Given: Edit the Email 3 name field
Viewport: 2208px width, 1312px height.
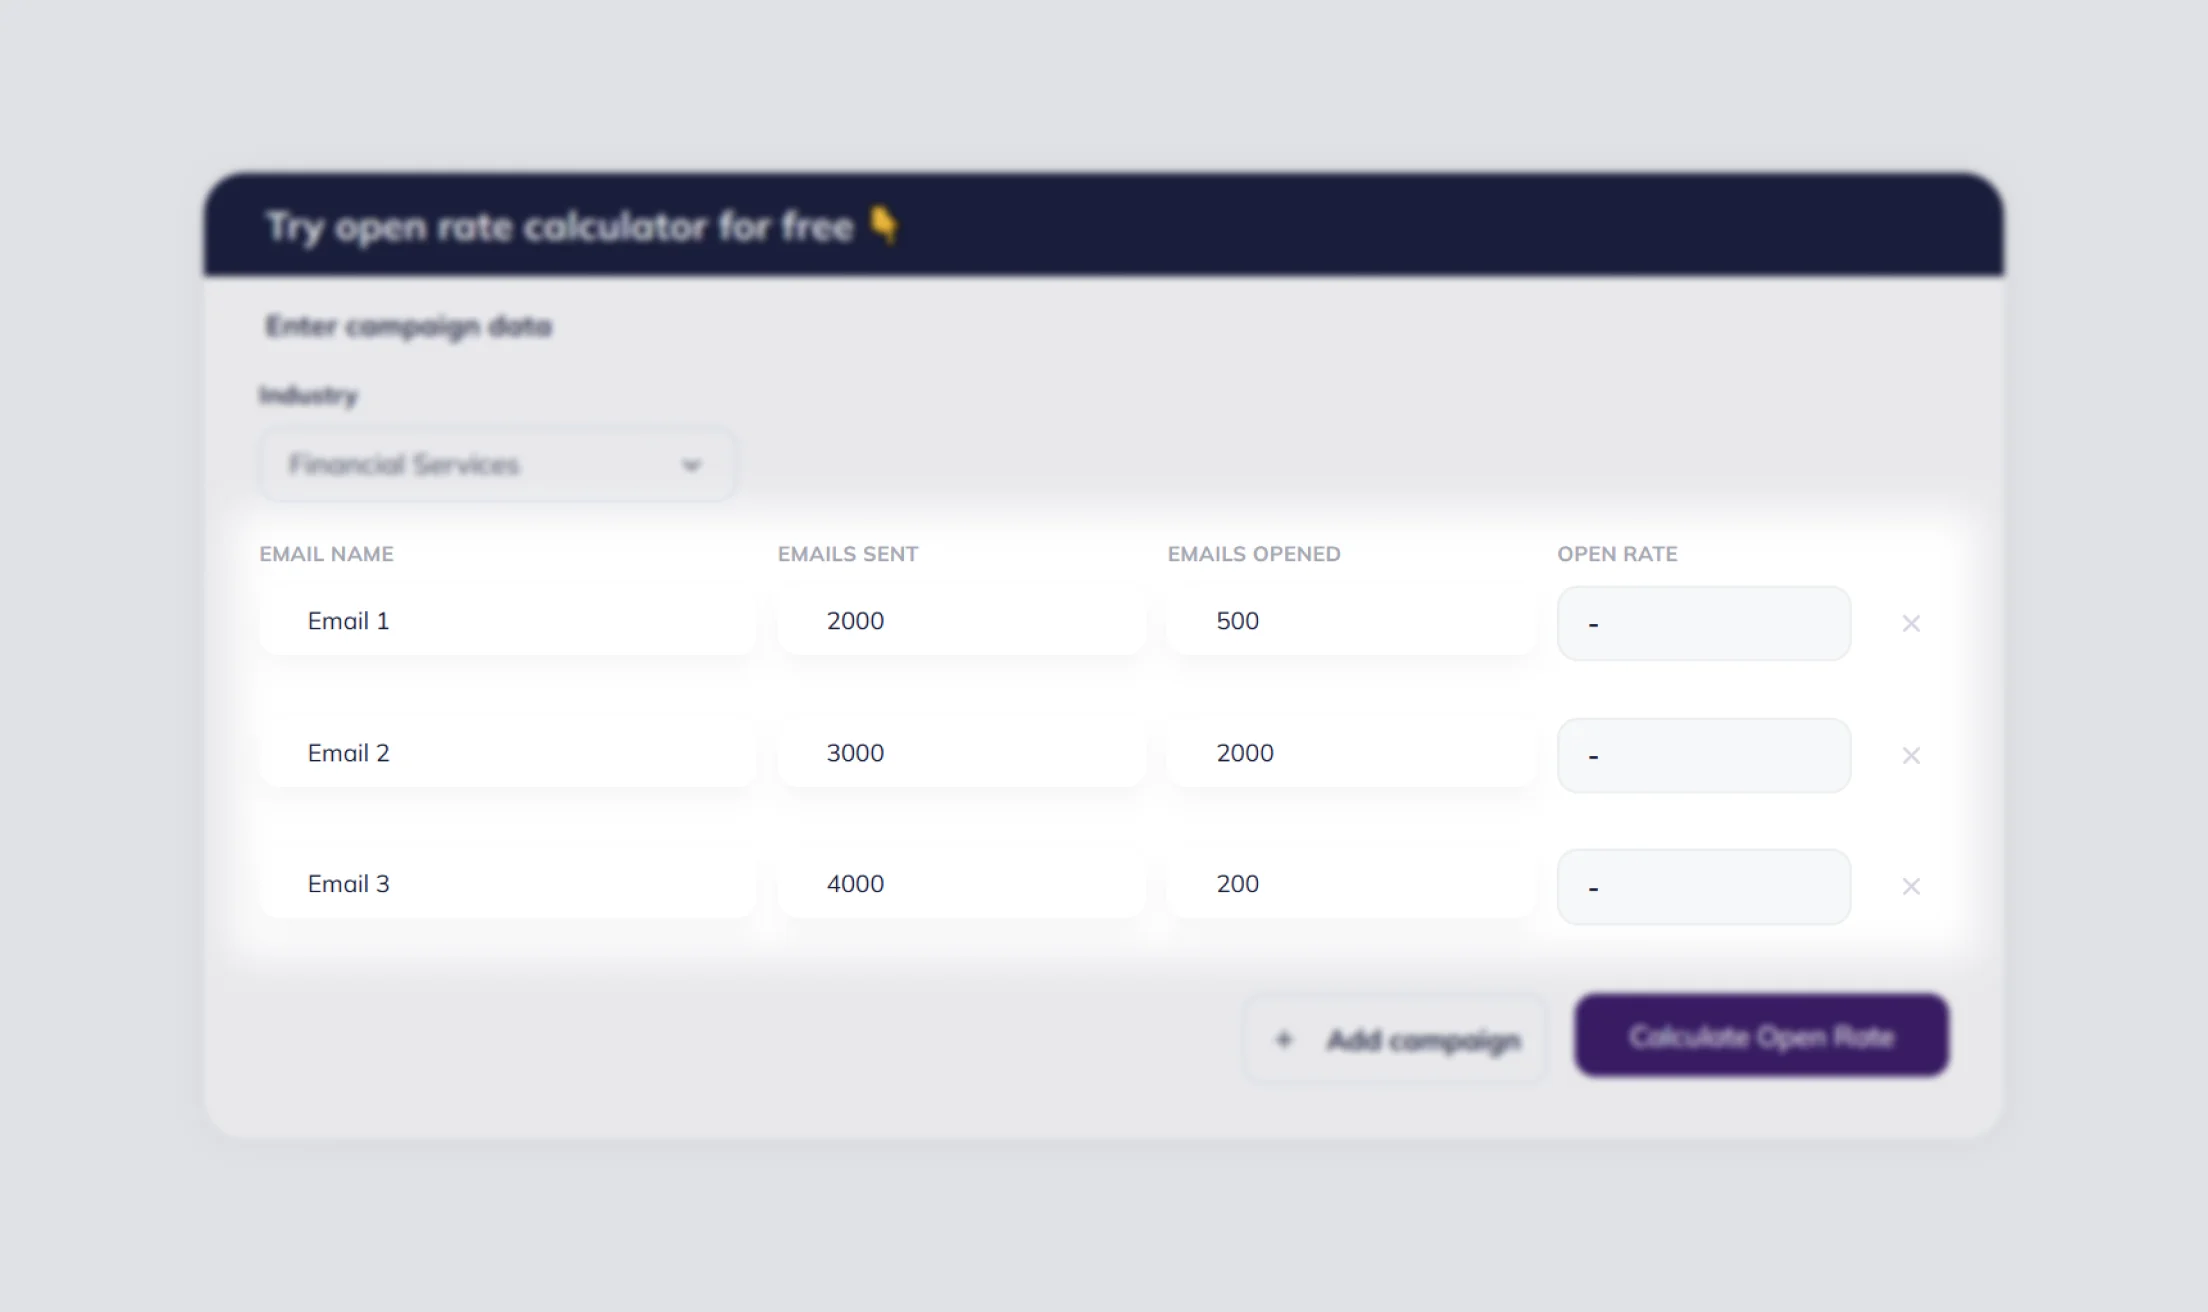Looking at the screenshot, I should [508, 884].
